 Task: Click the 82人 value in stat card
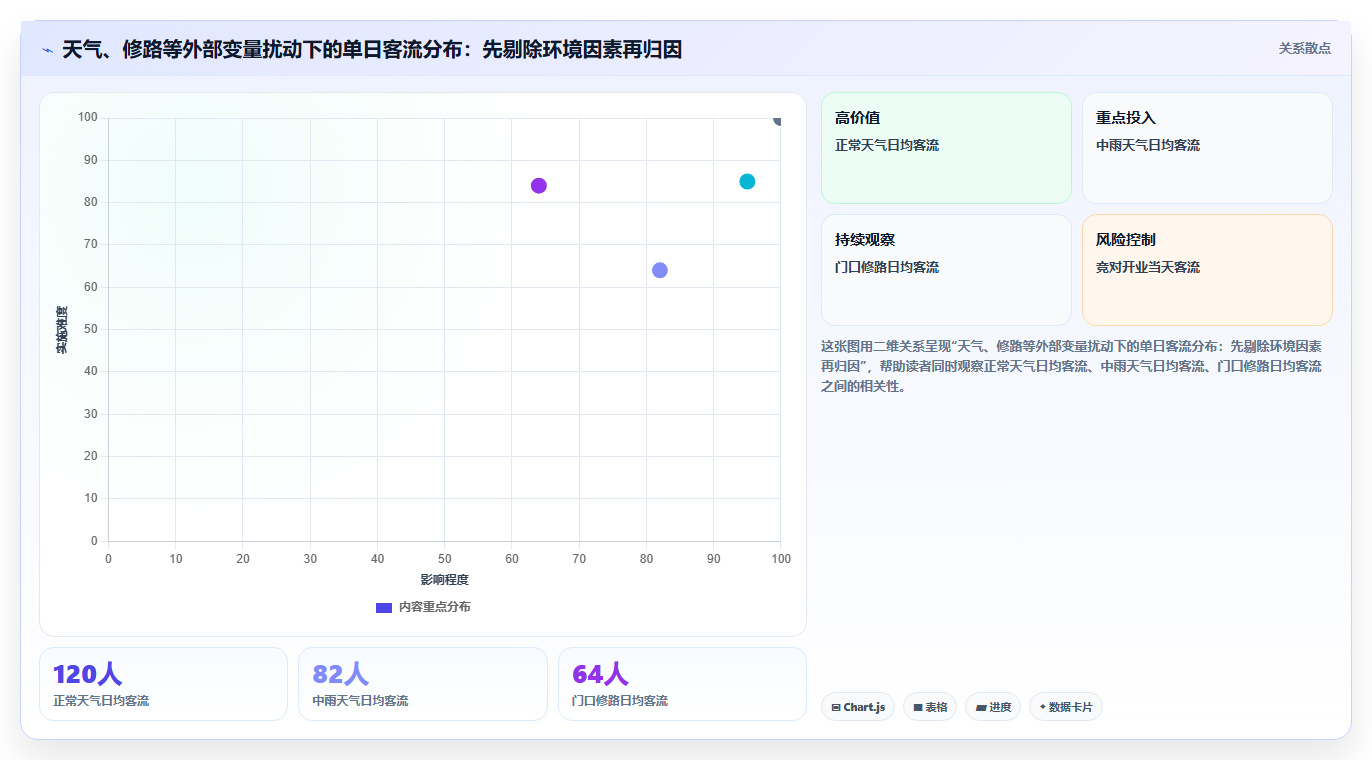(340, 674)
